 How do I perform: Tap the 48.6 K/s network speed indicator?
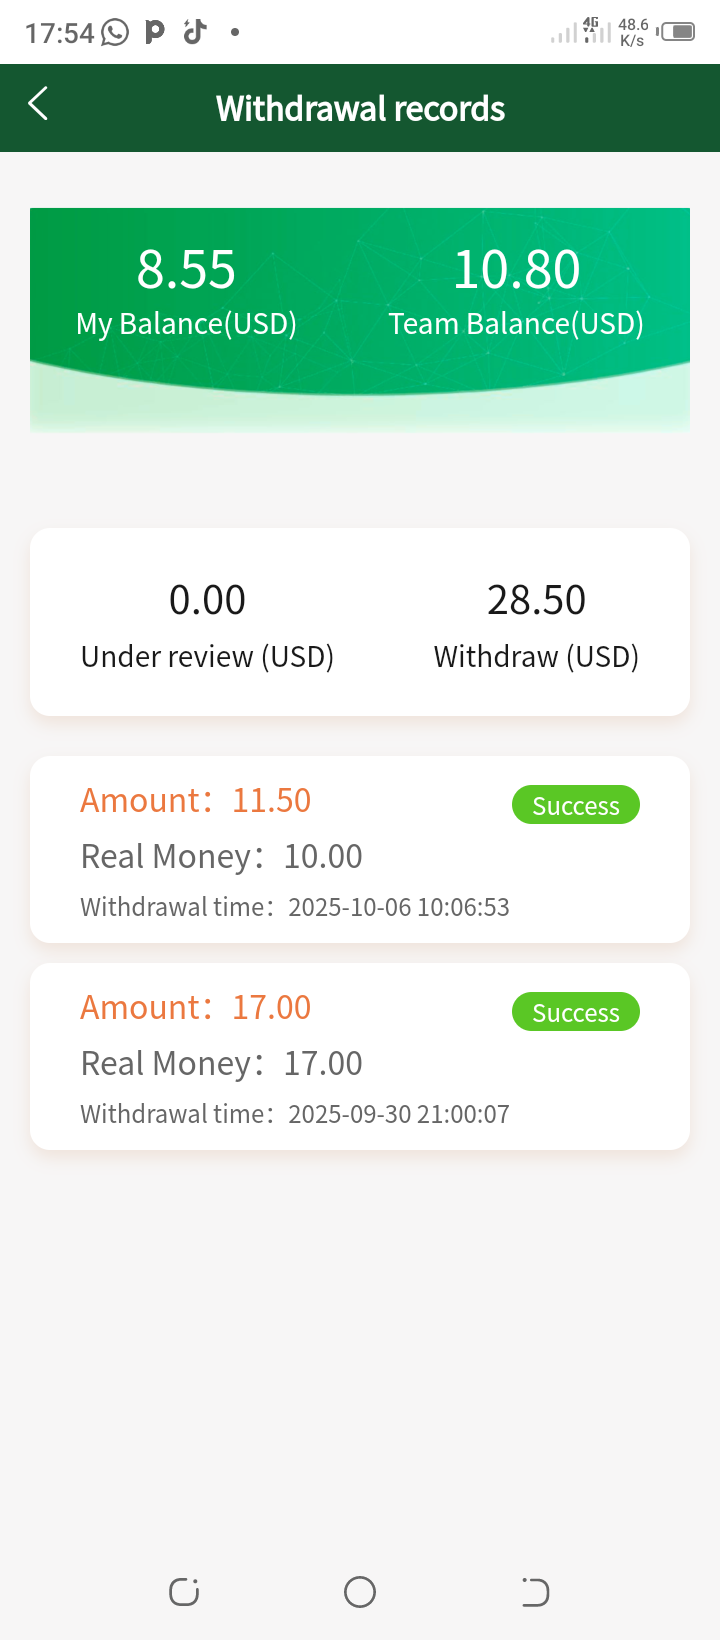point(633,32)
